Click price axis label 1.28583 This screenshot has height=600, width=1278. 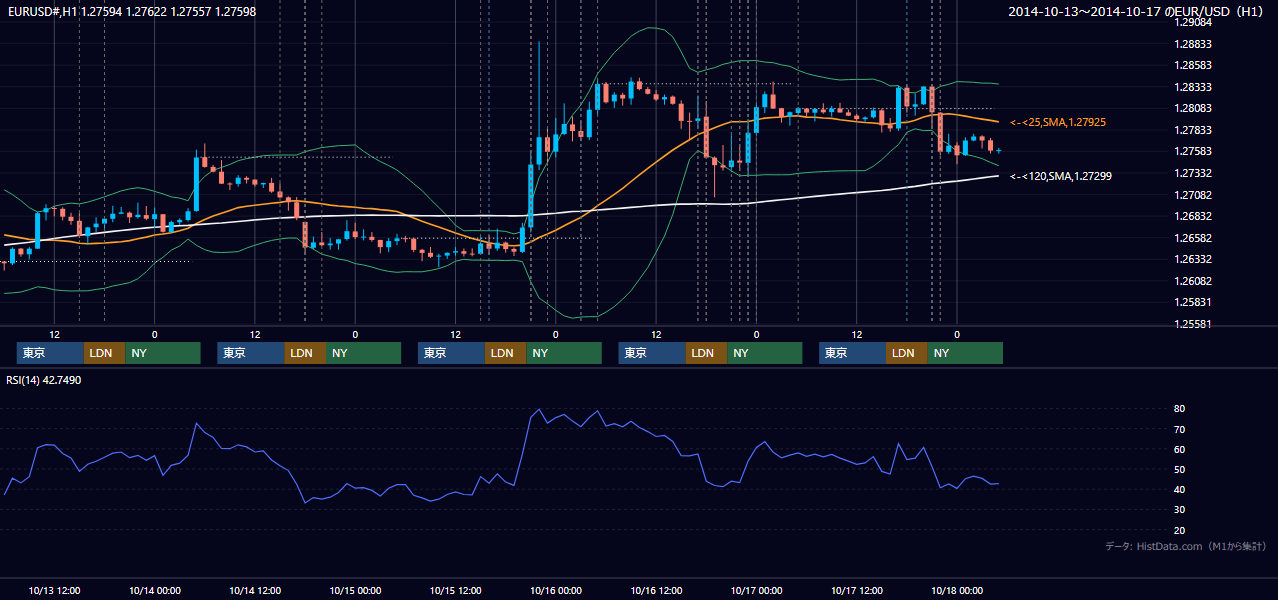pos(1193,65)
